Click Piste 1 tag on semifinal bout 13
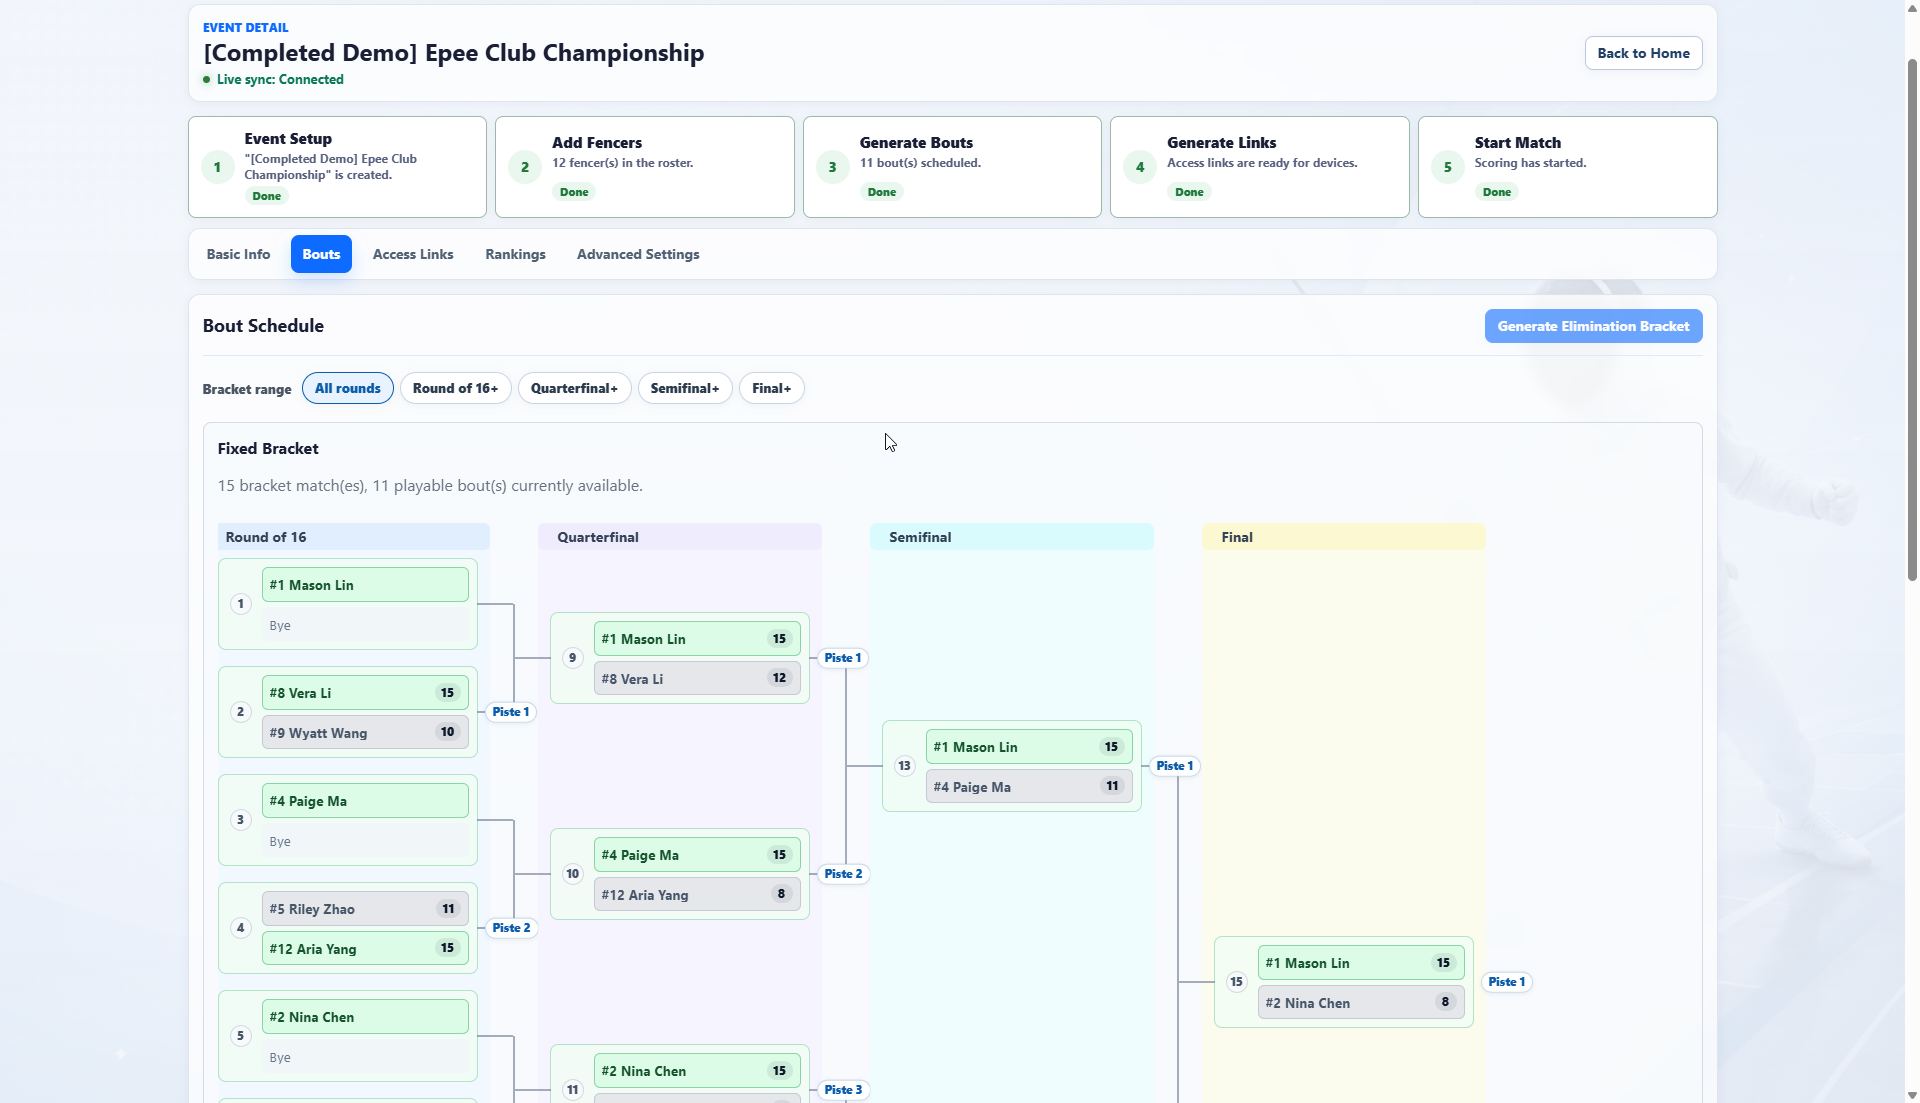Viewport: 1920px width, 1103px height. pyautogui.click(x=1175, y=766)
